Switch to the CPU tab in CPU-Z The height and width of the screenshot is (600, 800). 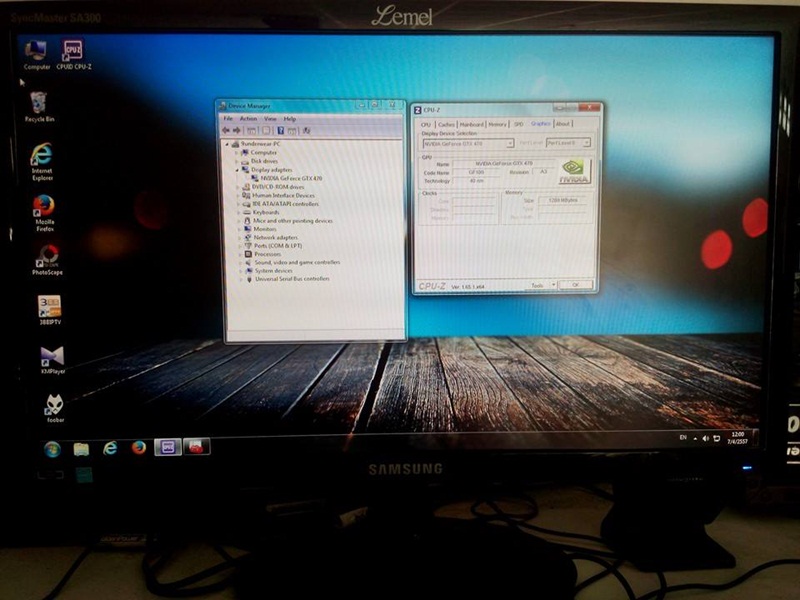426,124
